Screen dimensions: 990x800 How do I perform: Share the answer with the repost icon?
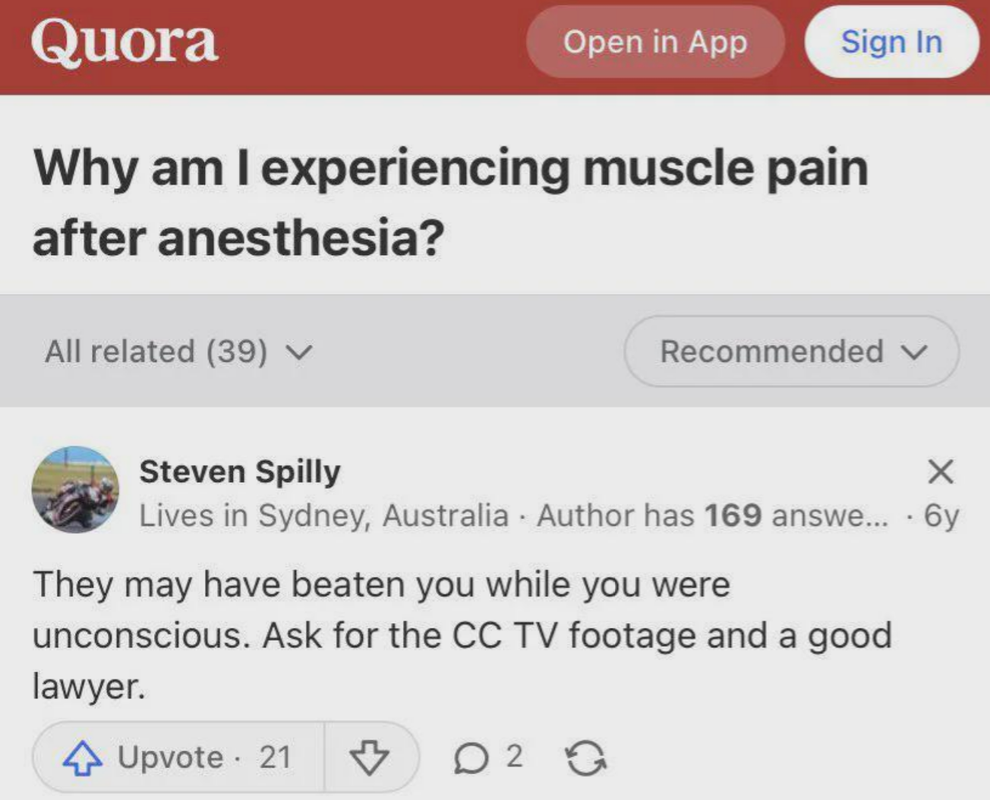(x=586, y=758)
